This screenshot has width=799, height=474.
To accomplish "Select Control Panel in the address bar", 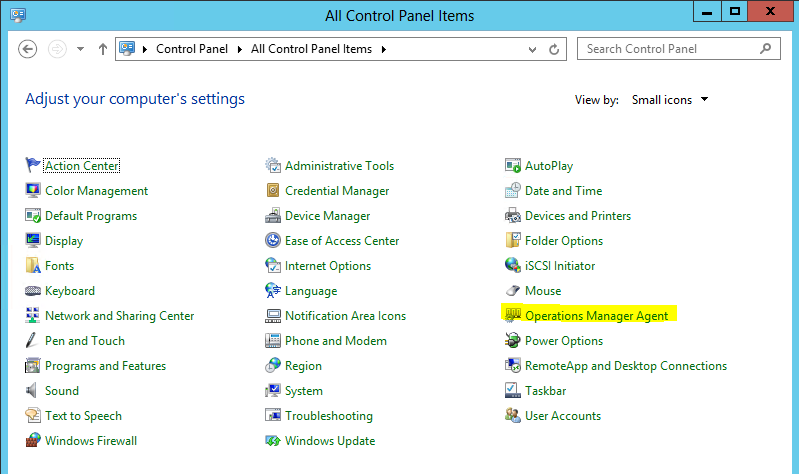I will pyautogui.click(x=192, y=49).
